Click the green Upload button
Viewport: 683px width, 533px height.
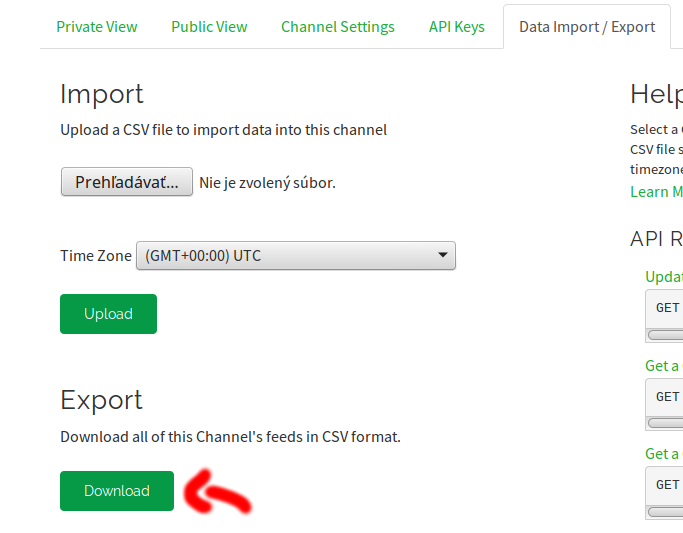click(108, 314)
